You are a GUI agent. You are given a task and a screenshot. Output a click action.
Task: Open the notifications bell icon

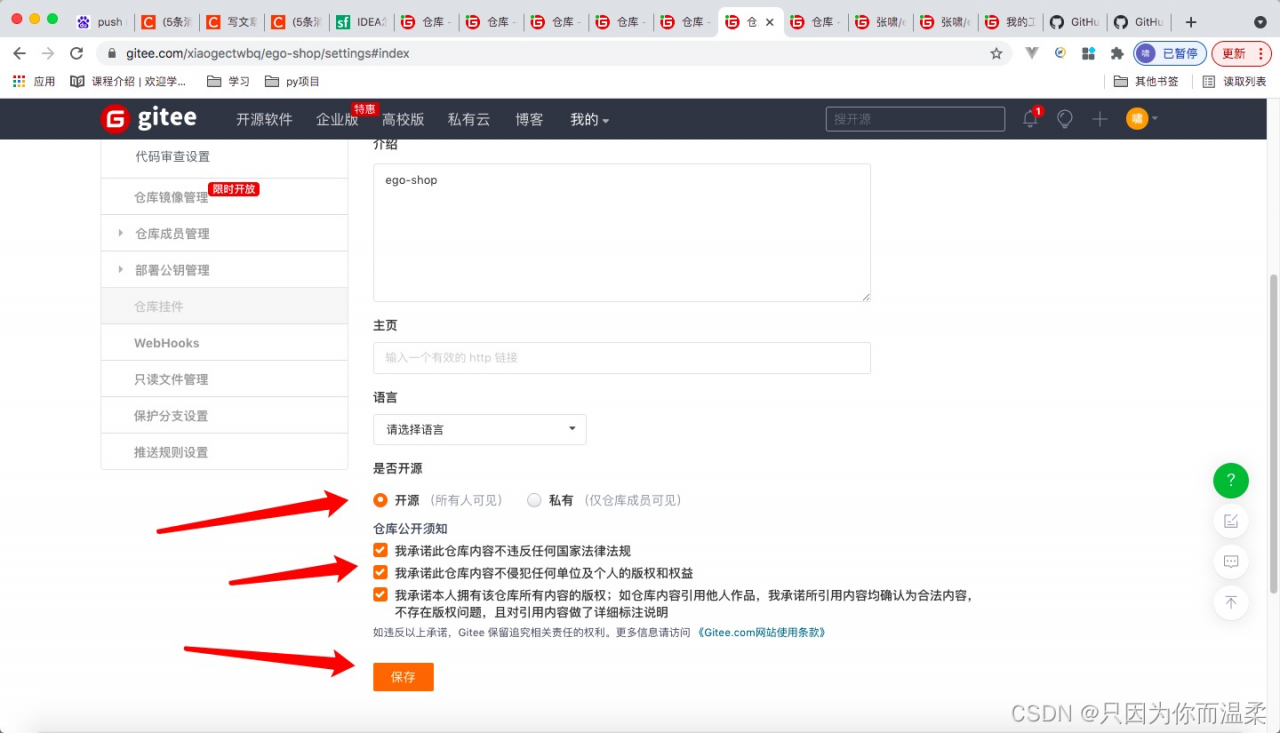click(1030, 119)
